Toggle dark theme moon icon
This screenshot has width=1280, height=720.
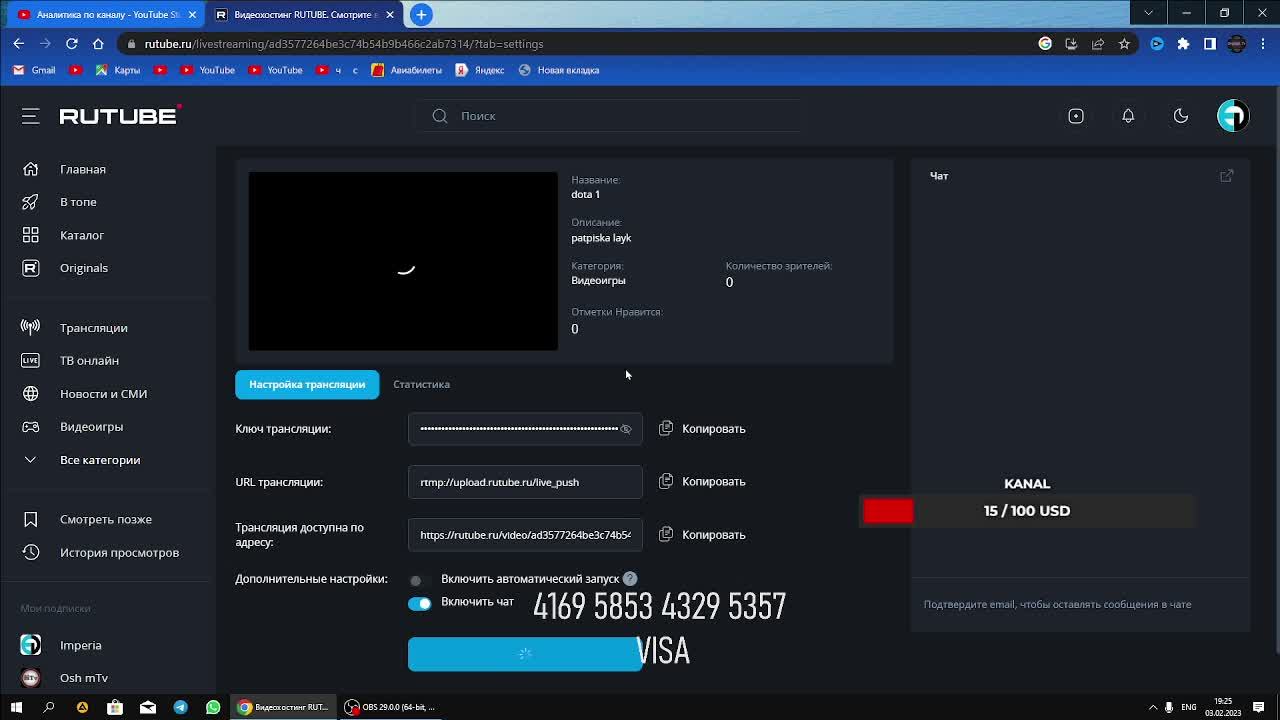[x=1181, y=116]
